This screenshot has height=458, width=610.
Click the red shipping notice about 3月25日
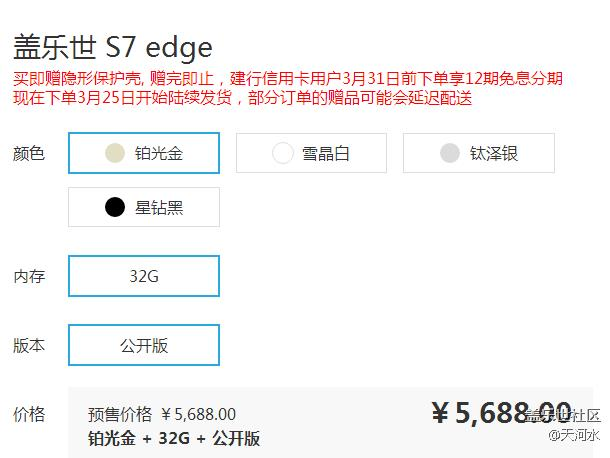point(242,97)
